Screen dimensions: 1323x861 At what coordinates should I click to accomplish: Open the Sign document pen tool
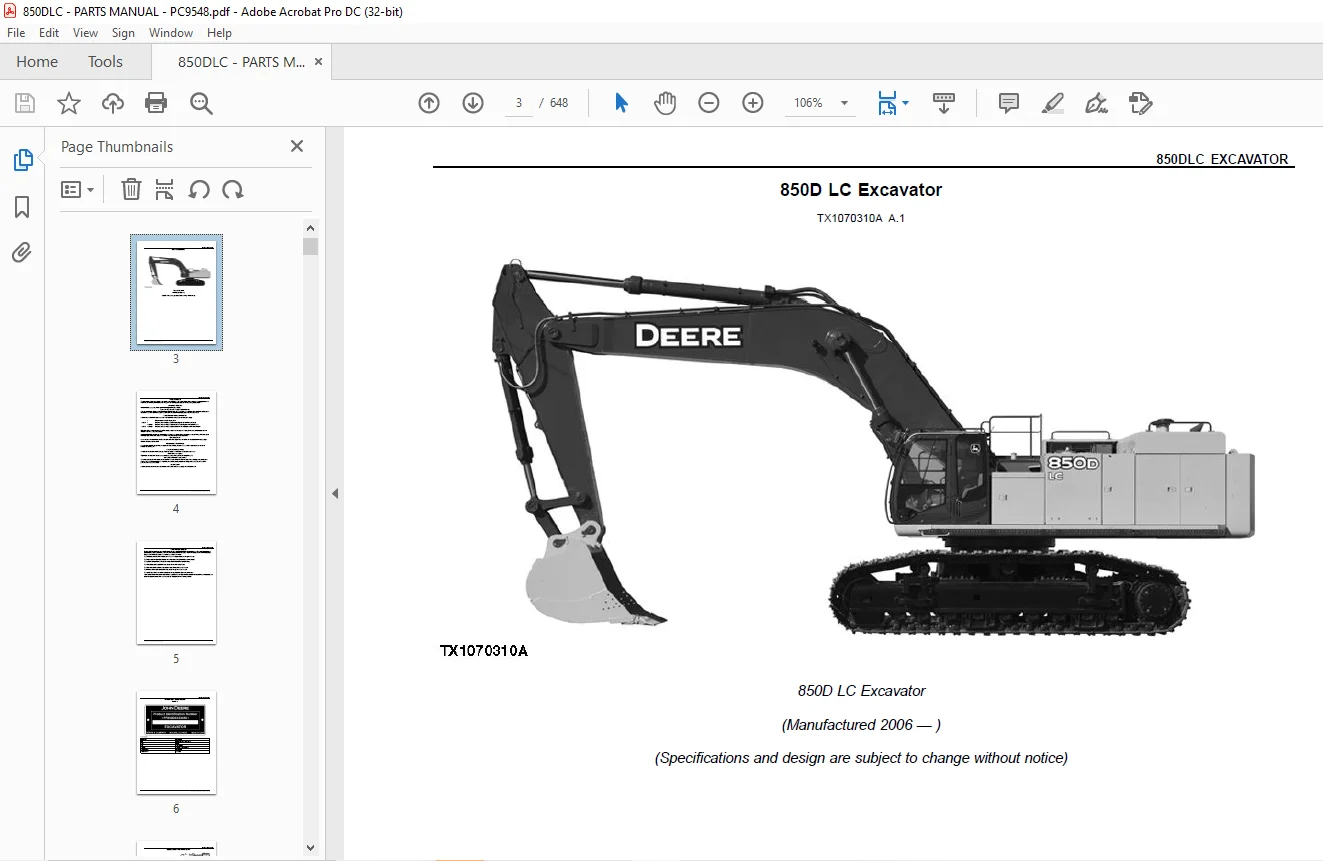tap(1096, 103)
